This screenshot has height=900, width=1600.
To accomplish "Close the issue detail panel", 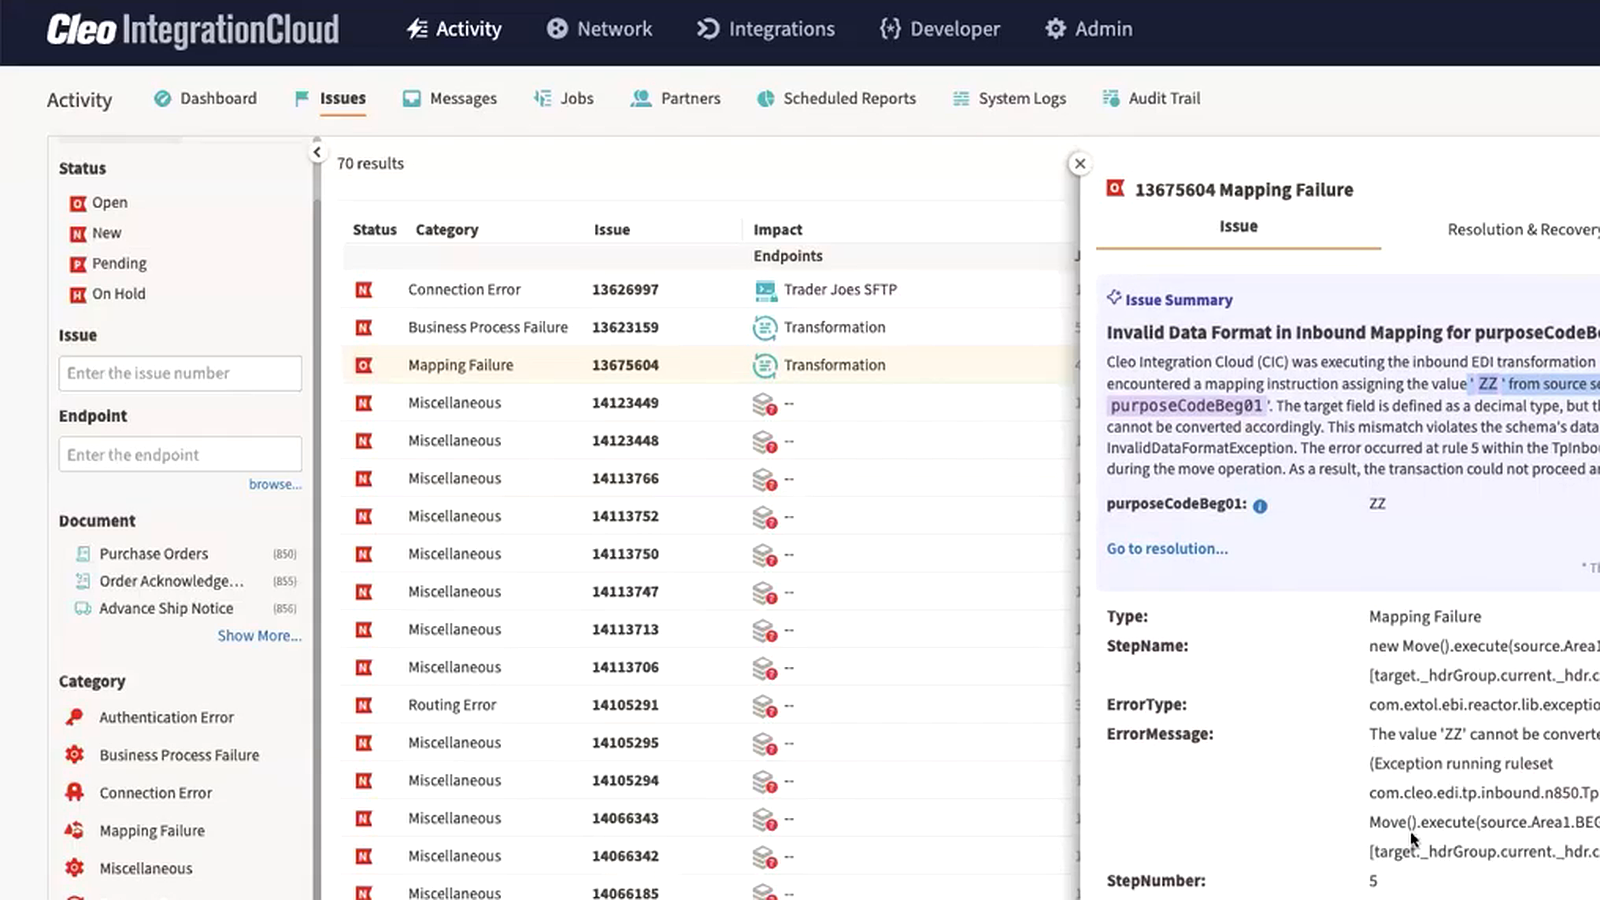I will [1079, 163].
